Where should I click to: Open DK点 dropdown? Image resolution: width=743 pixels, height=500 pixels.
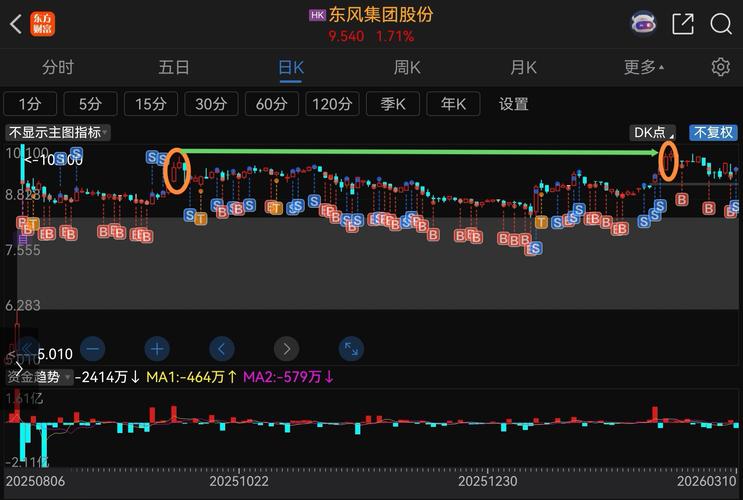point(653,132)
